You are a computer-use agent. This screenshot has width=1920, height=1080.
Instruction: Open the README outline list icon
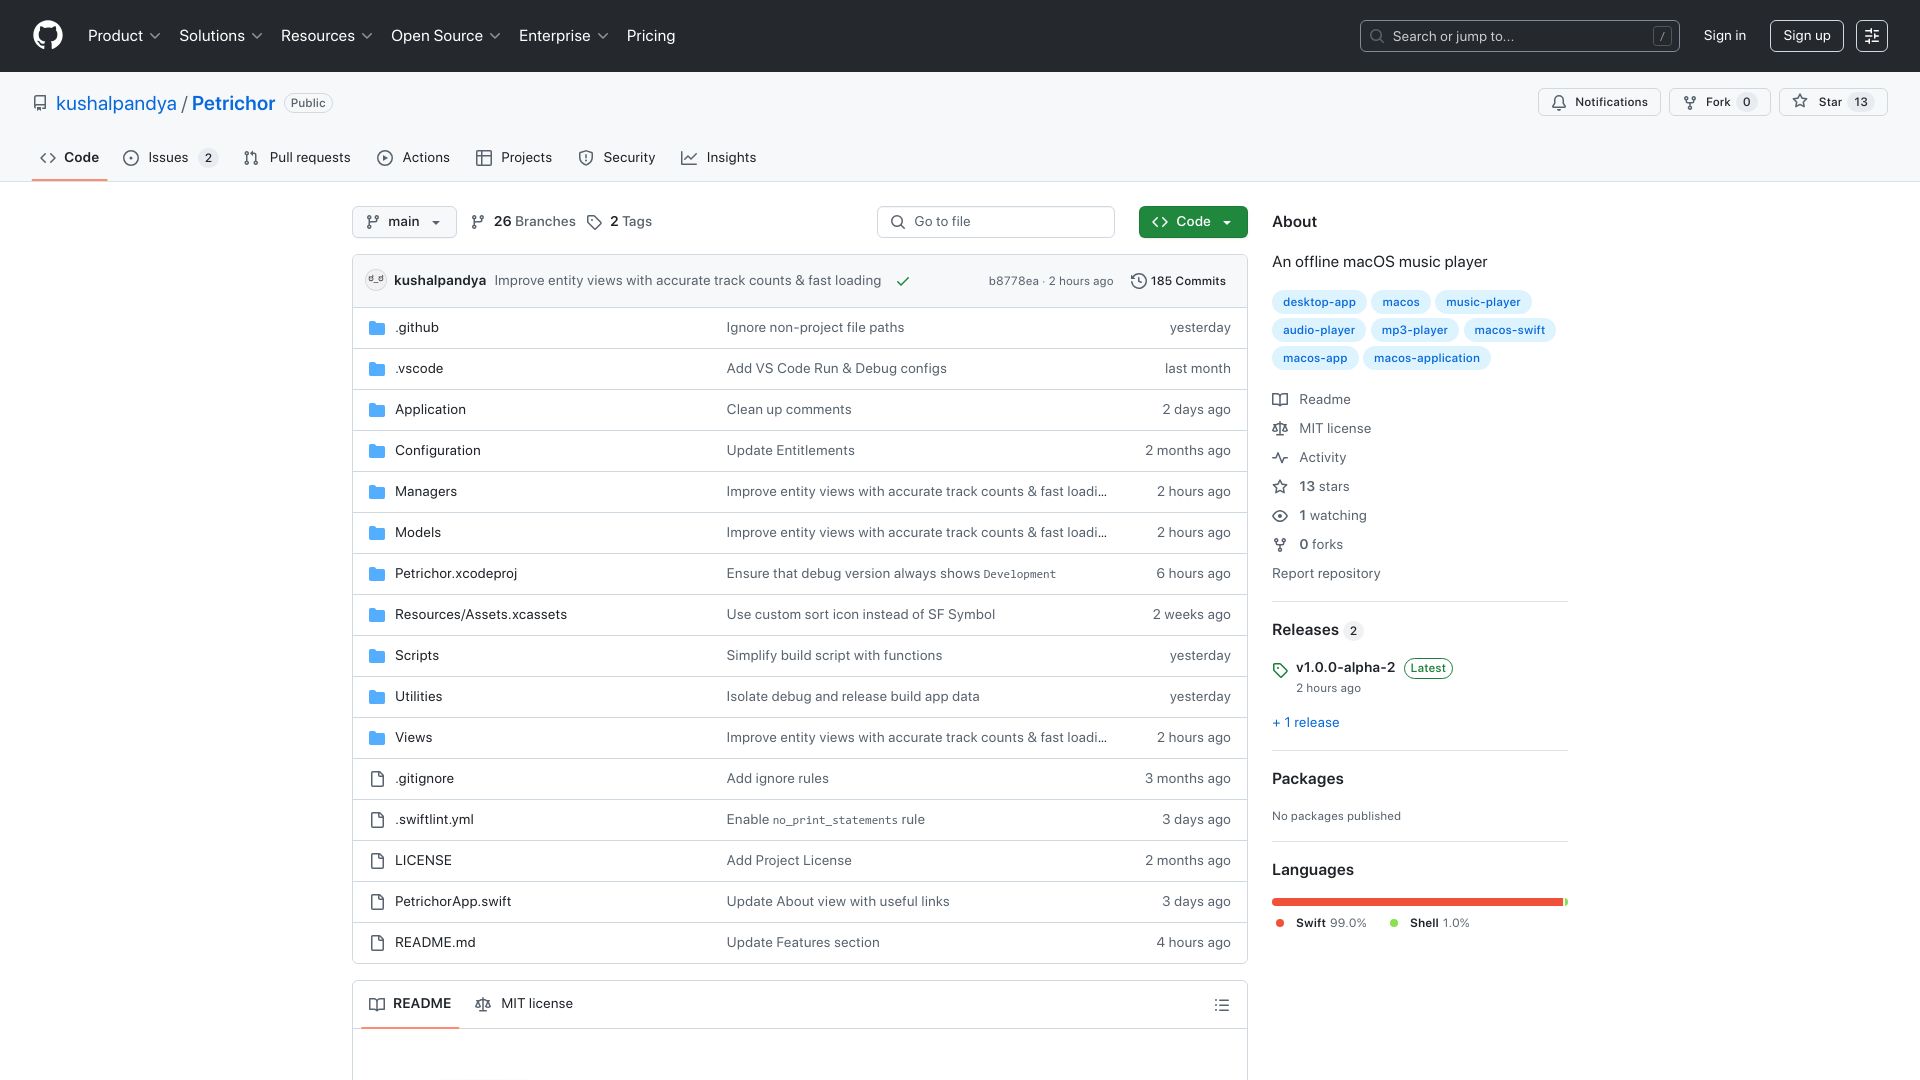point(1221,1005)
